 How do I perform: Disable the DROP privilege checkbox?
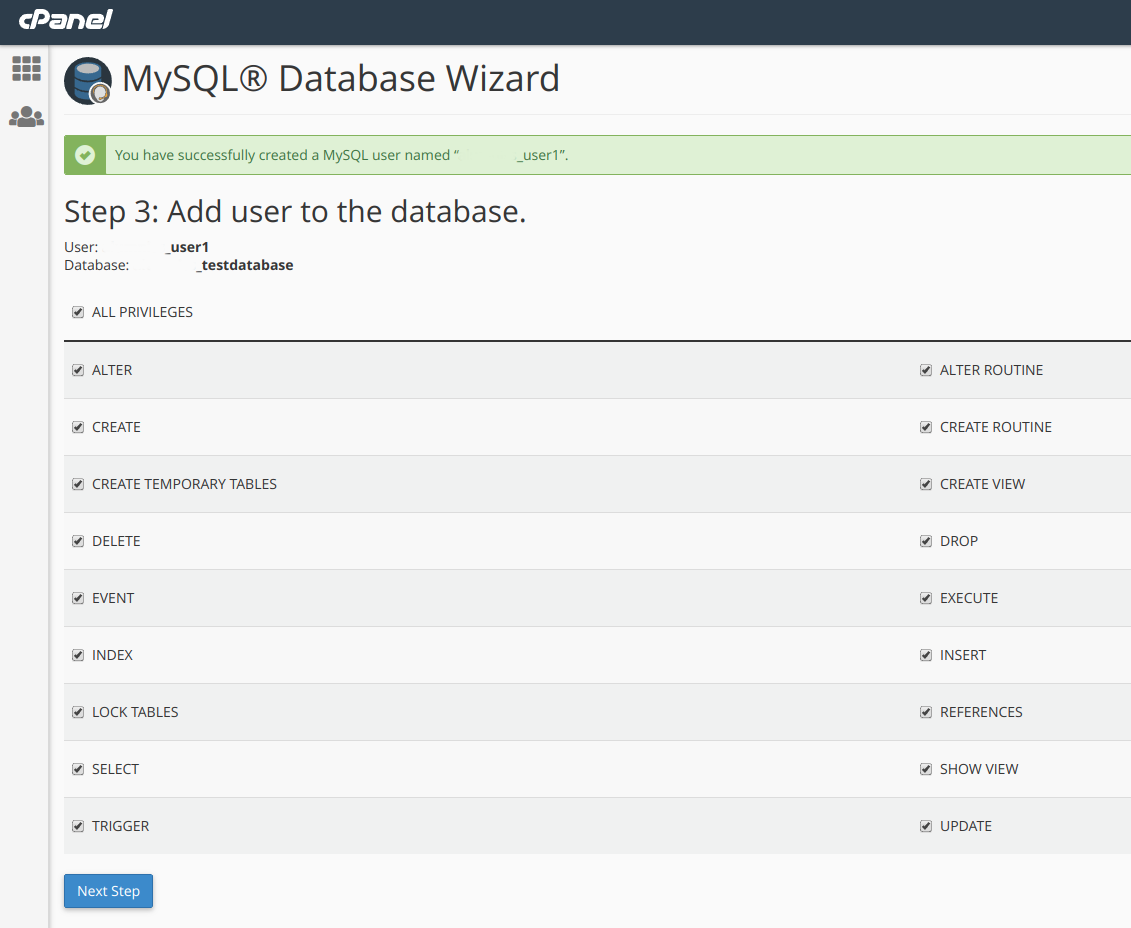pos(926,541)
